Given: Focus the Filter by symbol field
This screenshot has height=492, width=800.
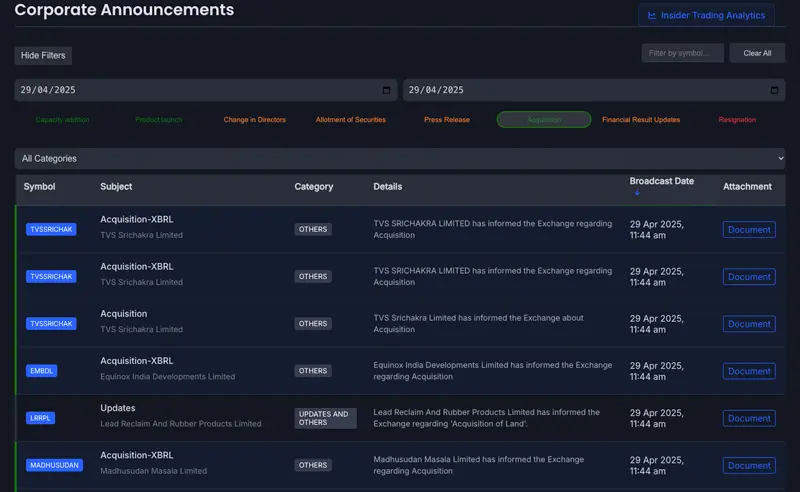Looking at the screenshot, I should point(683,53).
